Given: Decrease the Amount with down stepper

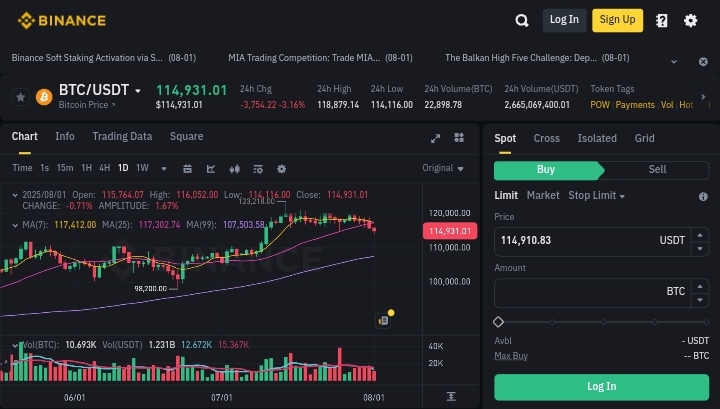Looking at the screenshot, I should [700, 300].
